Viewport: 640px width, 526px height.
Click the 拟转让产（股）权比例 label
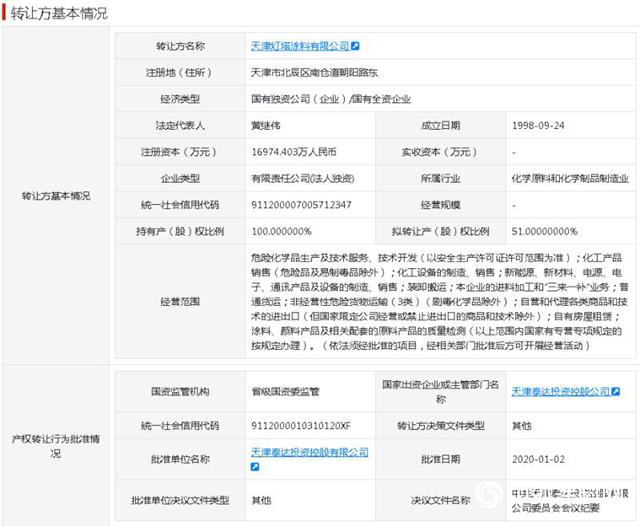pyautogui.click(x=441, y=231)
